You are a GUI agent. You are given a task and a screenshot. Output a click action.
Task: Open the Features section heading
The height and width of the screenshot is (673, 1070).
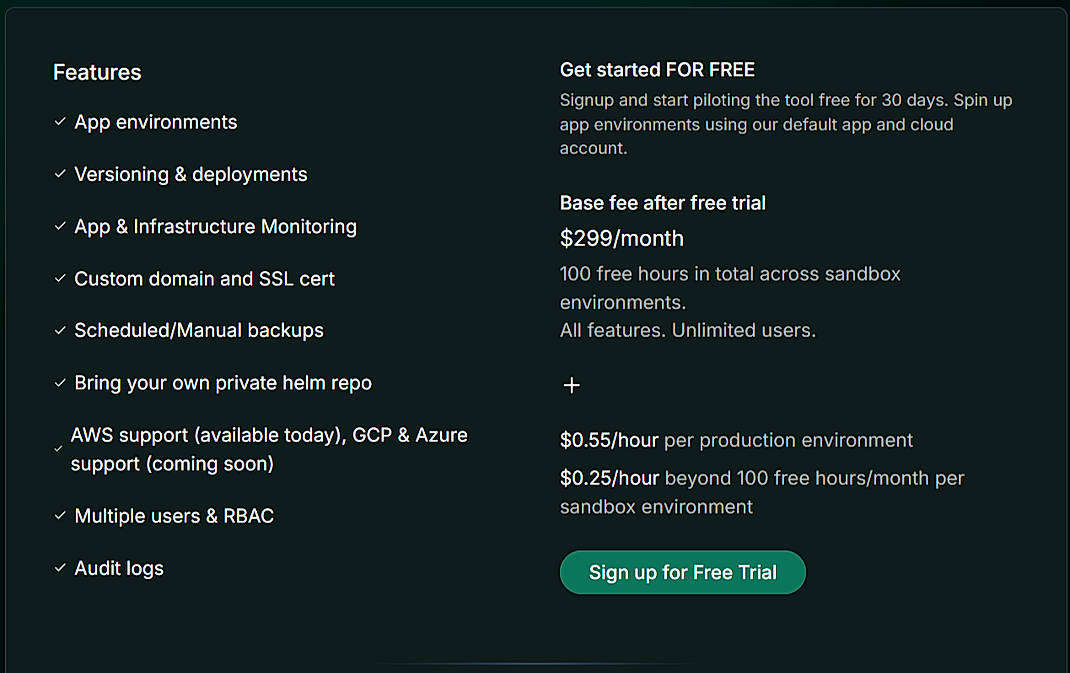tap(97, 72)
